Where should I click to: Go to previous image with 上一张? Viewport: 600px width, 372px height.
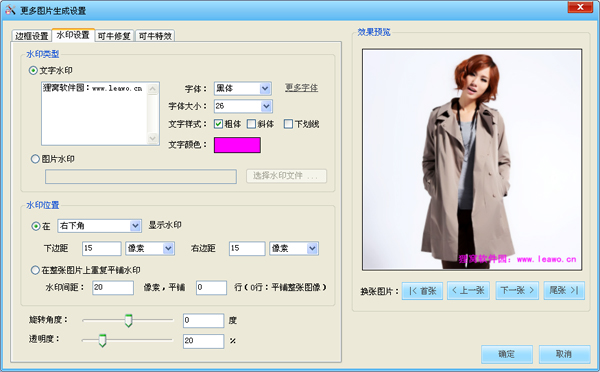click(468, 291)
